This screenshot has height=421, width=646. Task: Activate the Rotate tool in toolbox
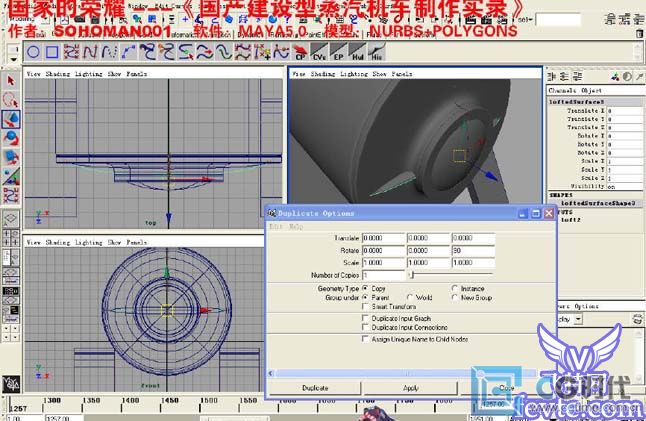(11, 138)
